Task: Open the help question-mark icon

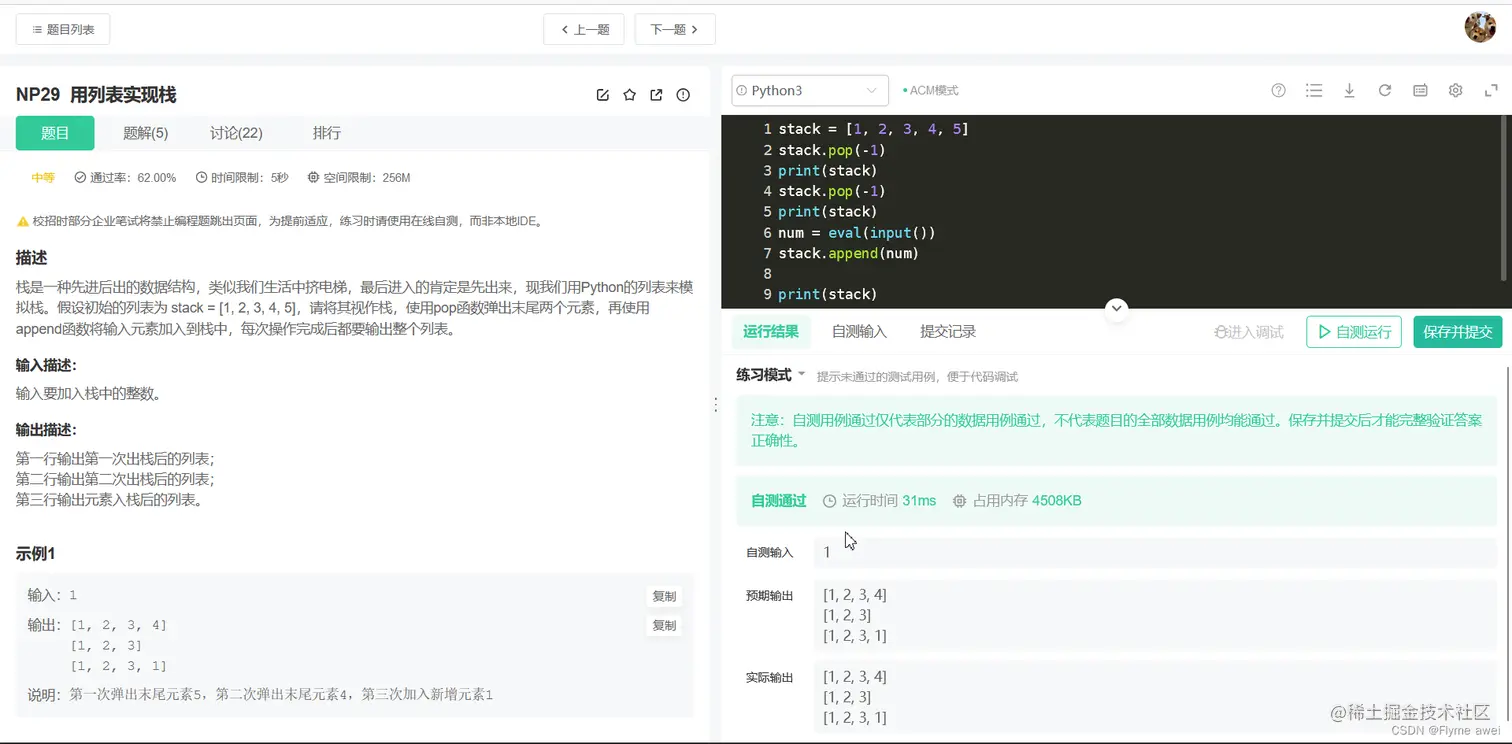Action: pos(1278,90)
